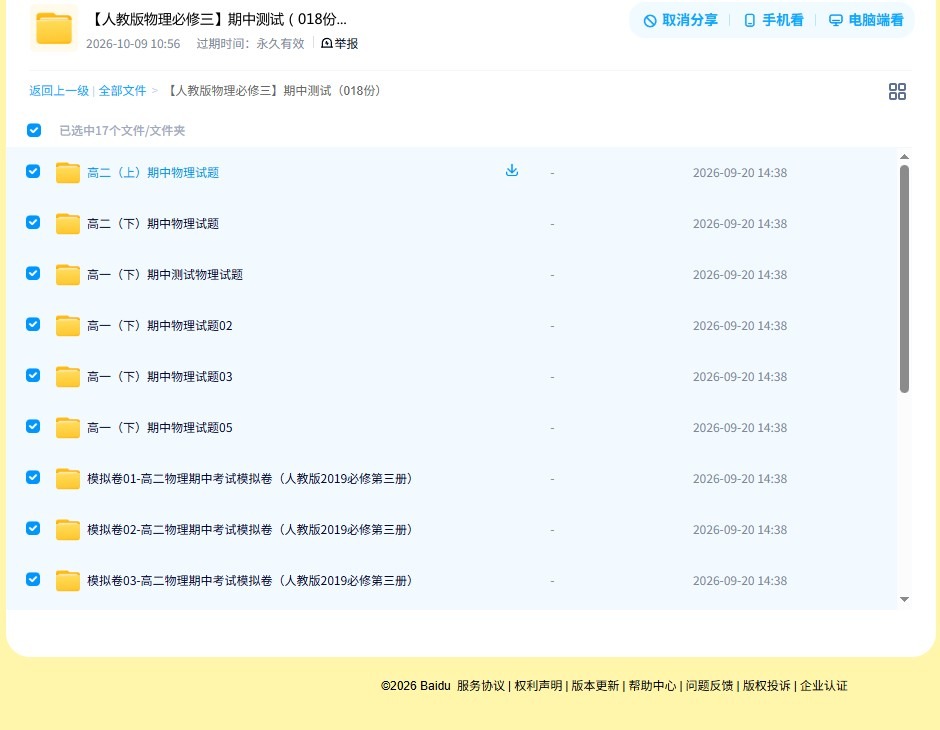
Task: Uncheck 高一（下）期中物理试题05 checkbox
Action: point(33,426)
